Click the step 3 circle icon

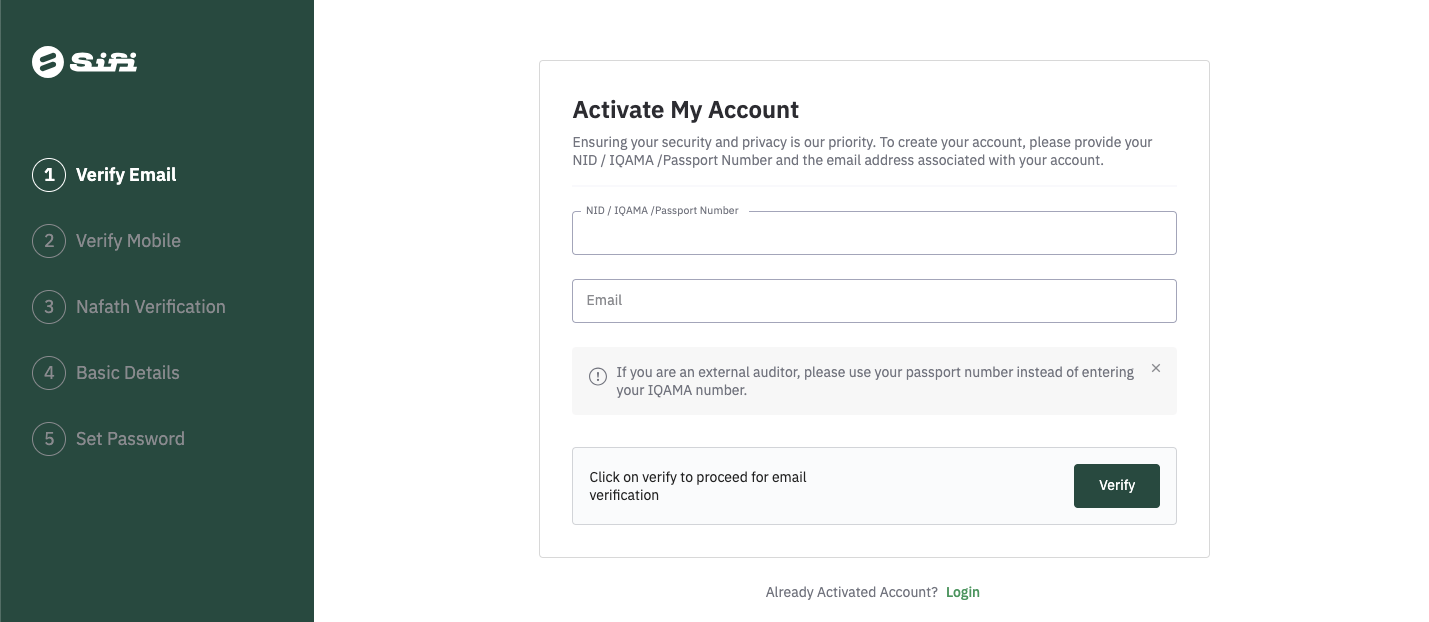pyautogui.click(x=49, y=307)
